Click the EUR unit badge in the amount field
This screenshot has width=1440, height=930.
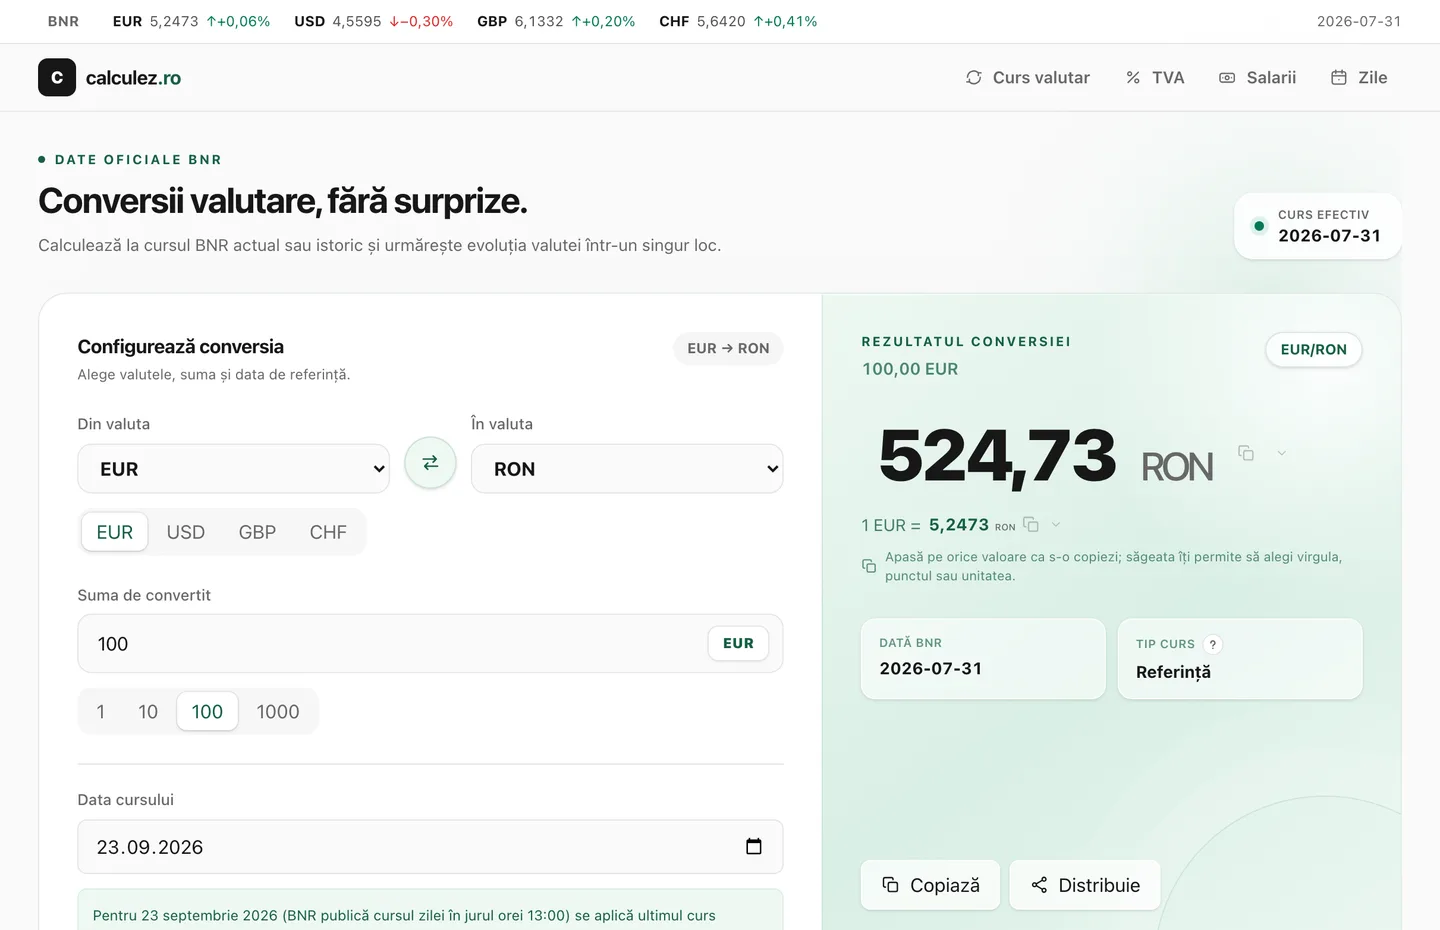pos(738,643)
